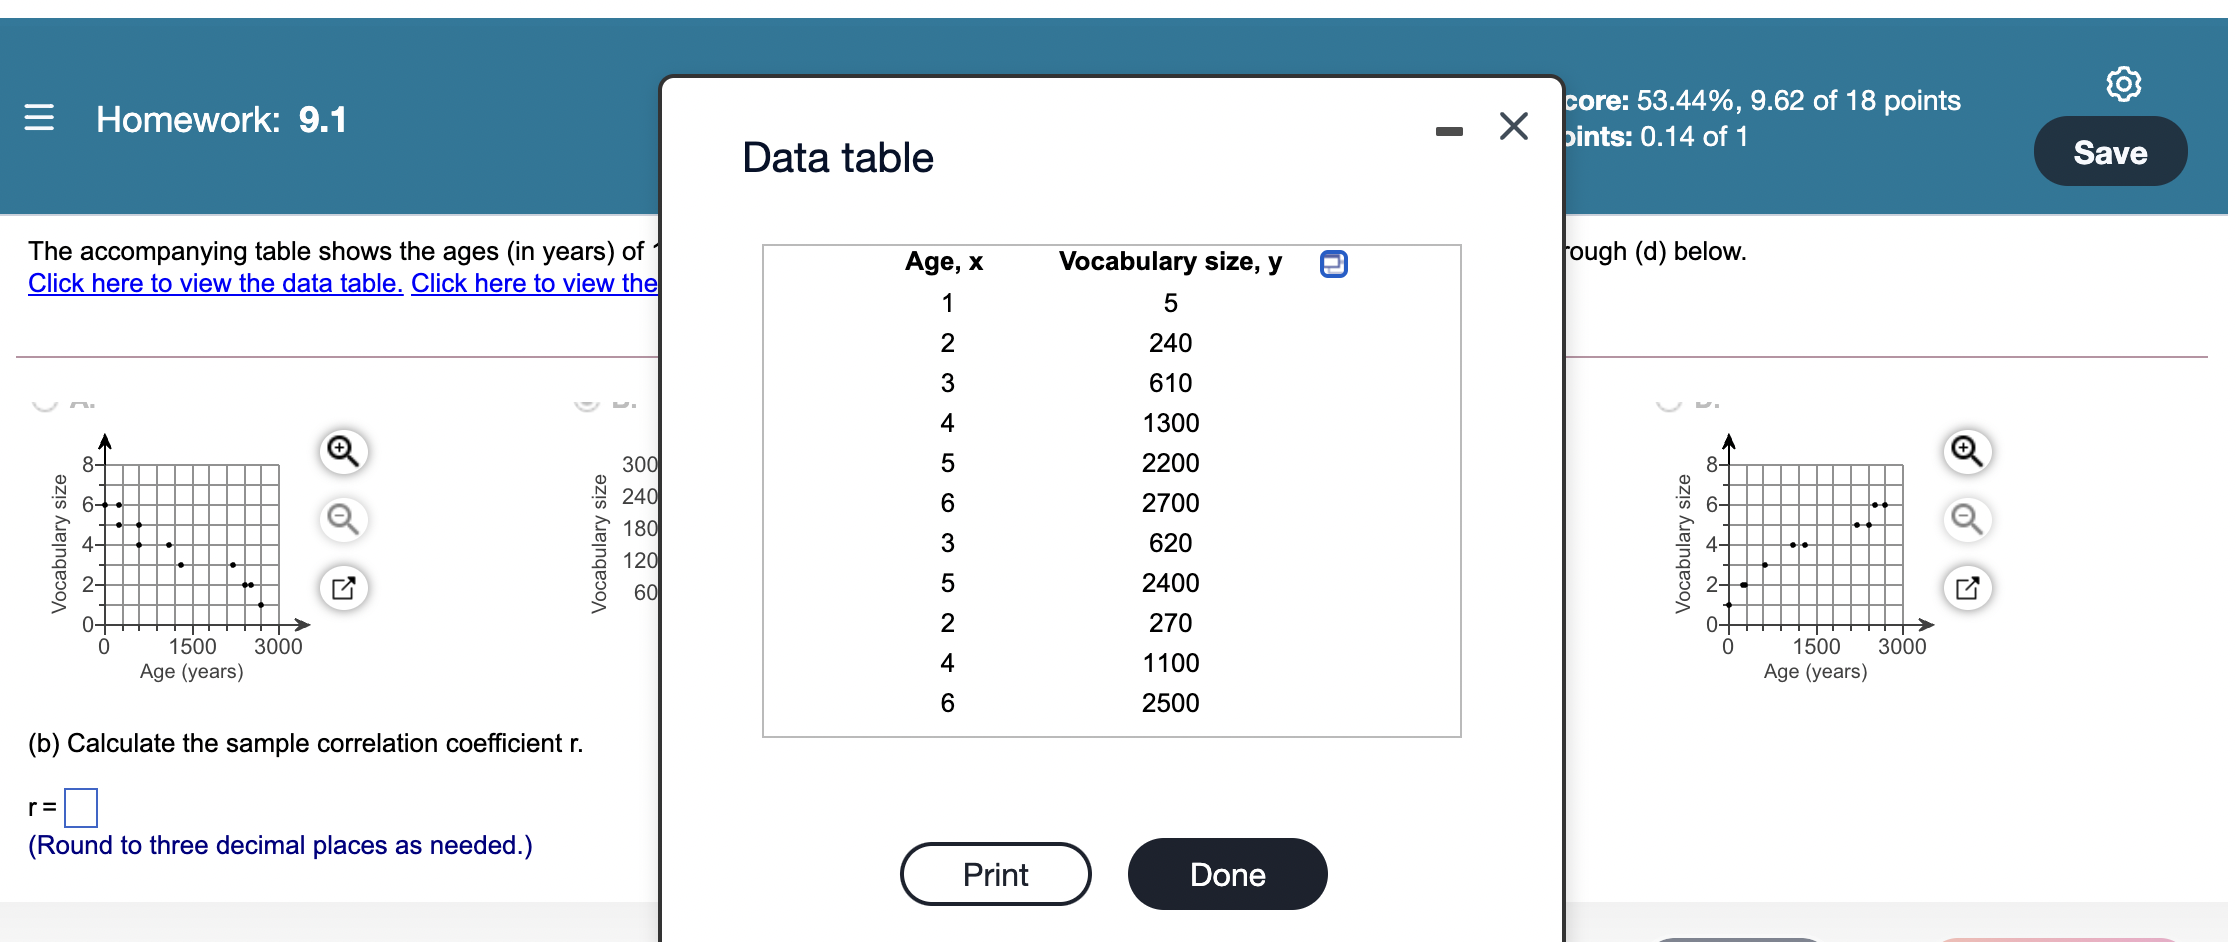The height and width of the screenshot is (942, 2236).
Task: Click the zoom-out magnifier beside option D's scatter plot
Action: pos(1966,519)
